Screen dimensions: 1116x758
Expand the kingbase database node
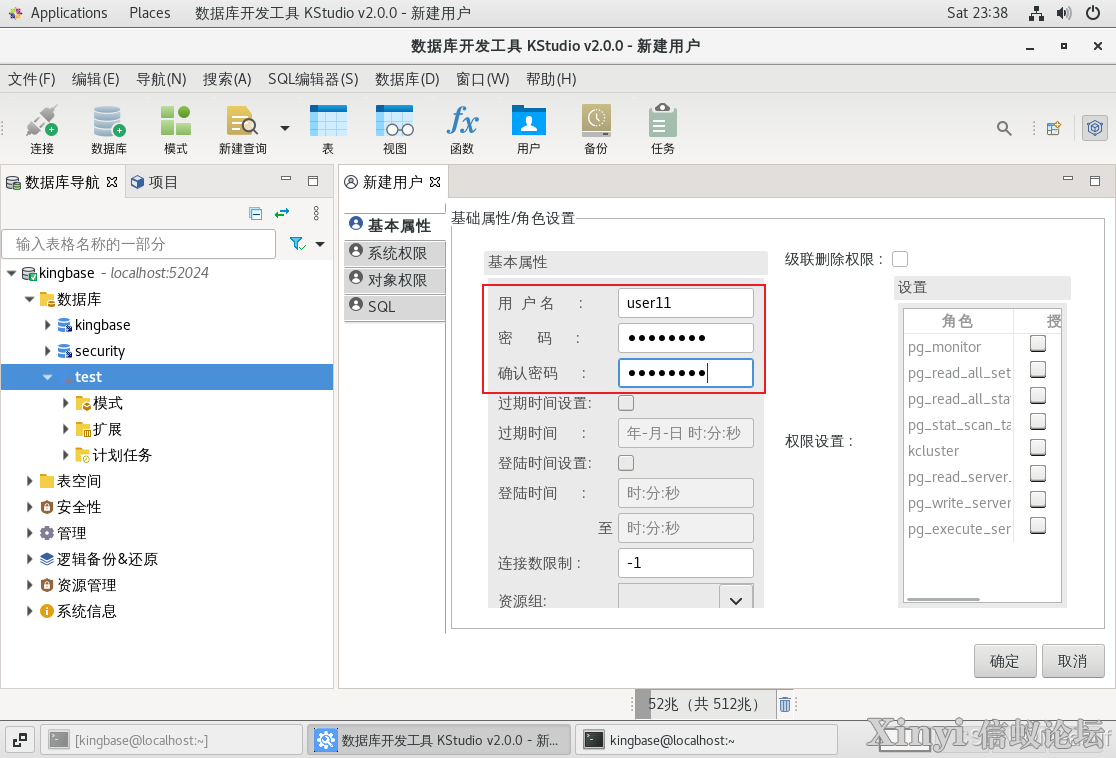pos(47,325)
